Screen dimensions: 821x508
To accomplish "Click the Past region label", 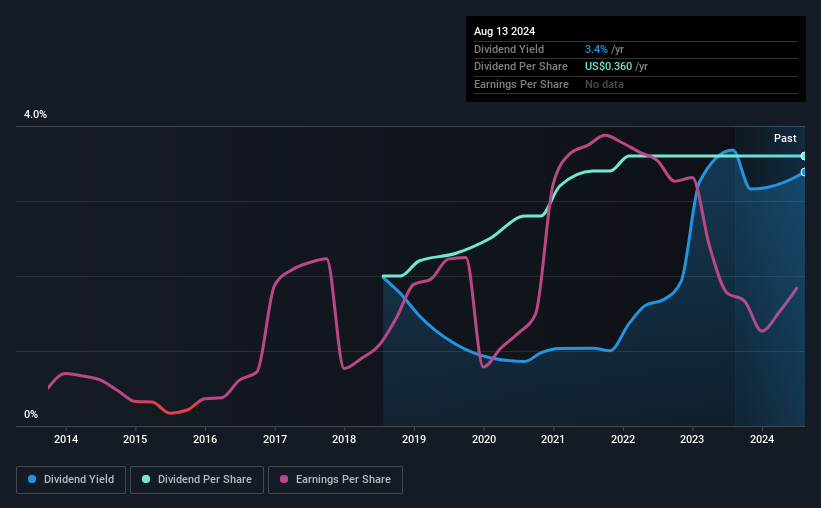I will point(785,138).
